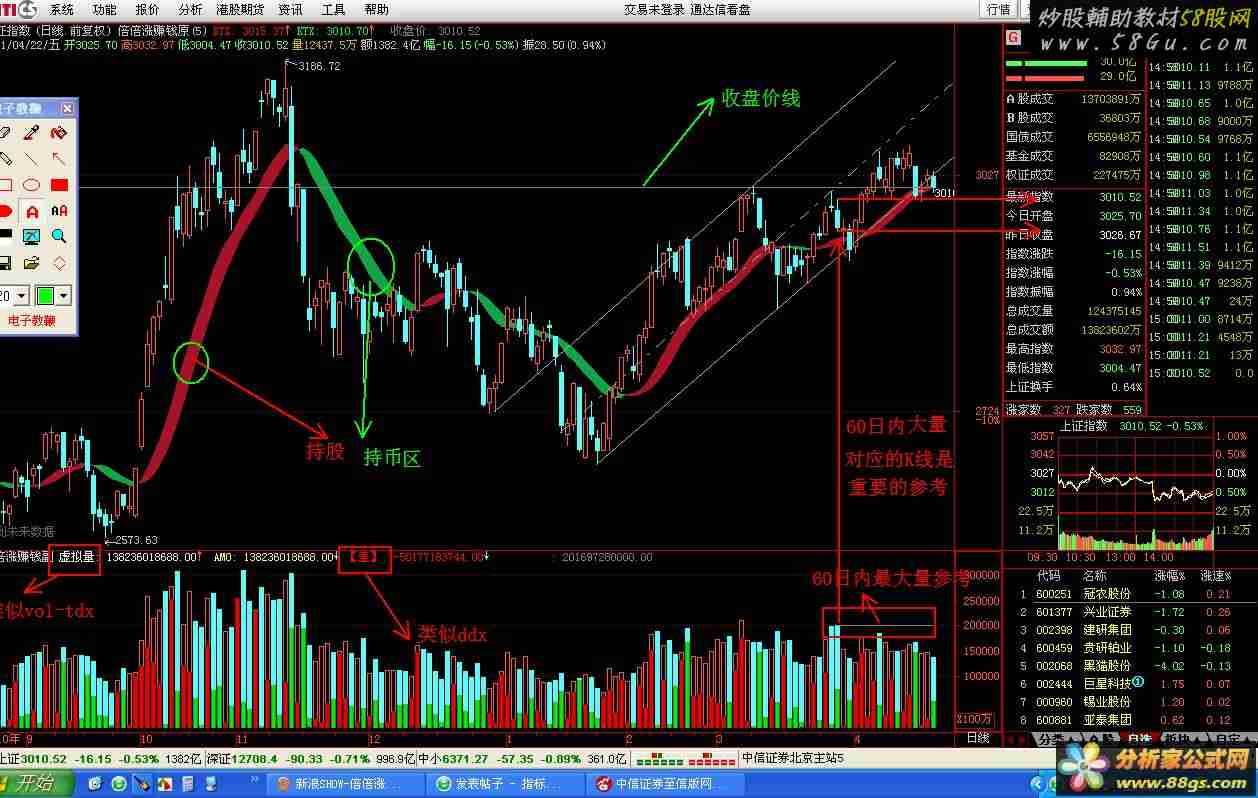The image size is (1258, 798).
Task: Click the 涨幅% column header
Action: pos(1168,576)
